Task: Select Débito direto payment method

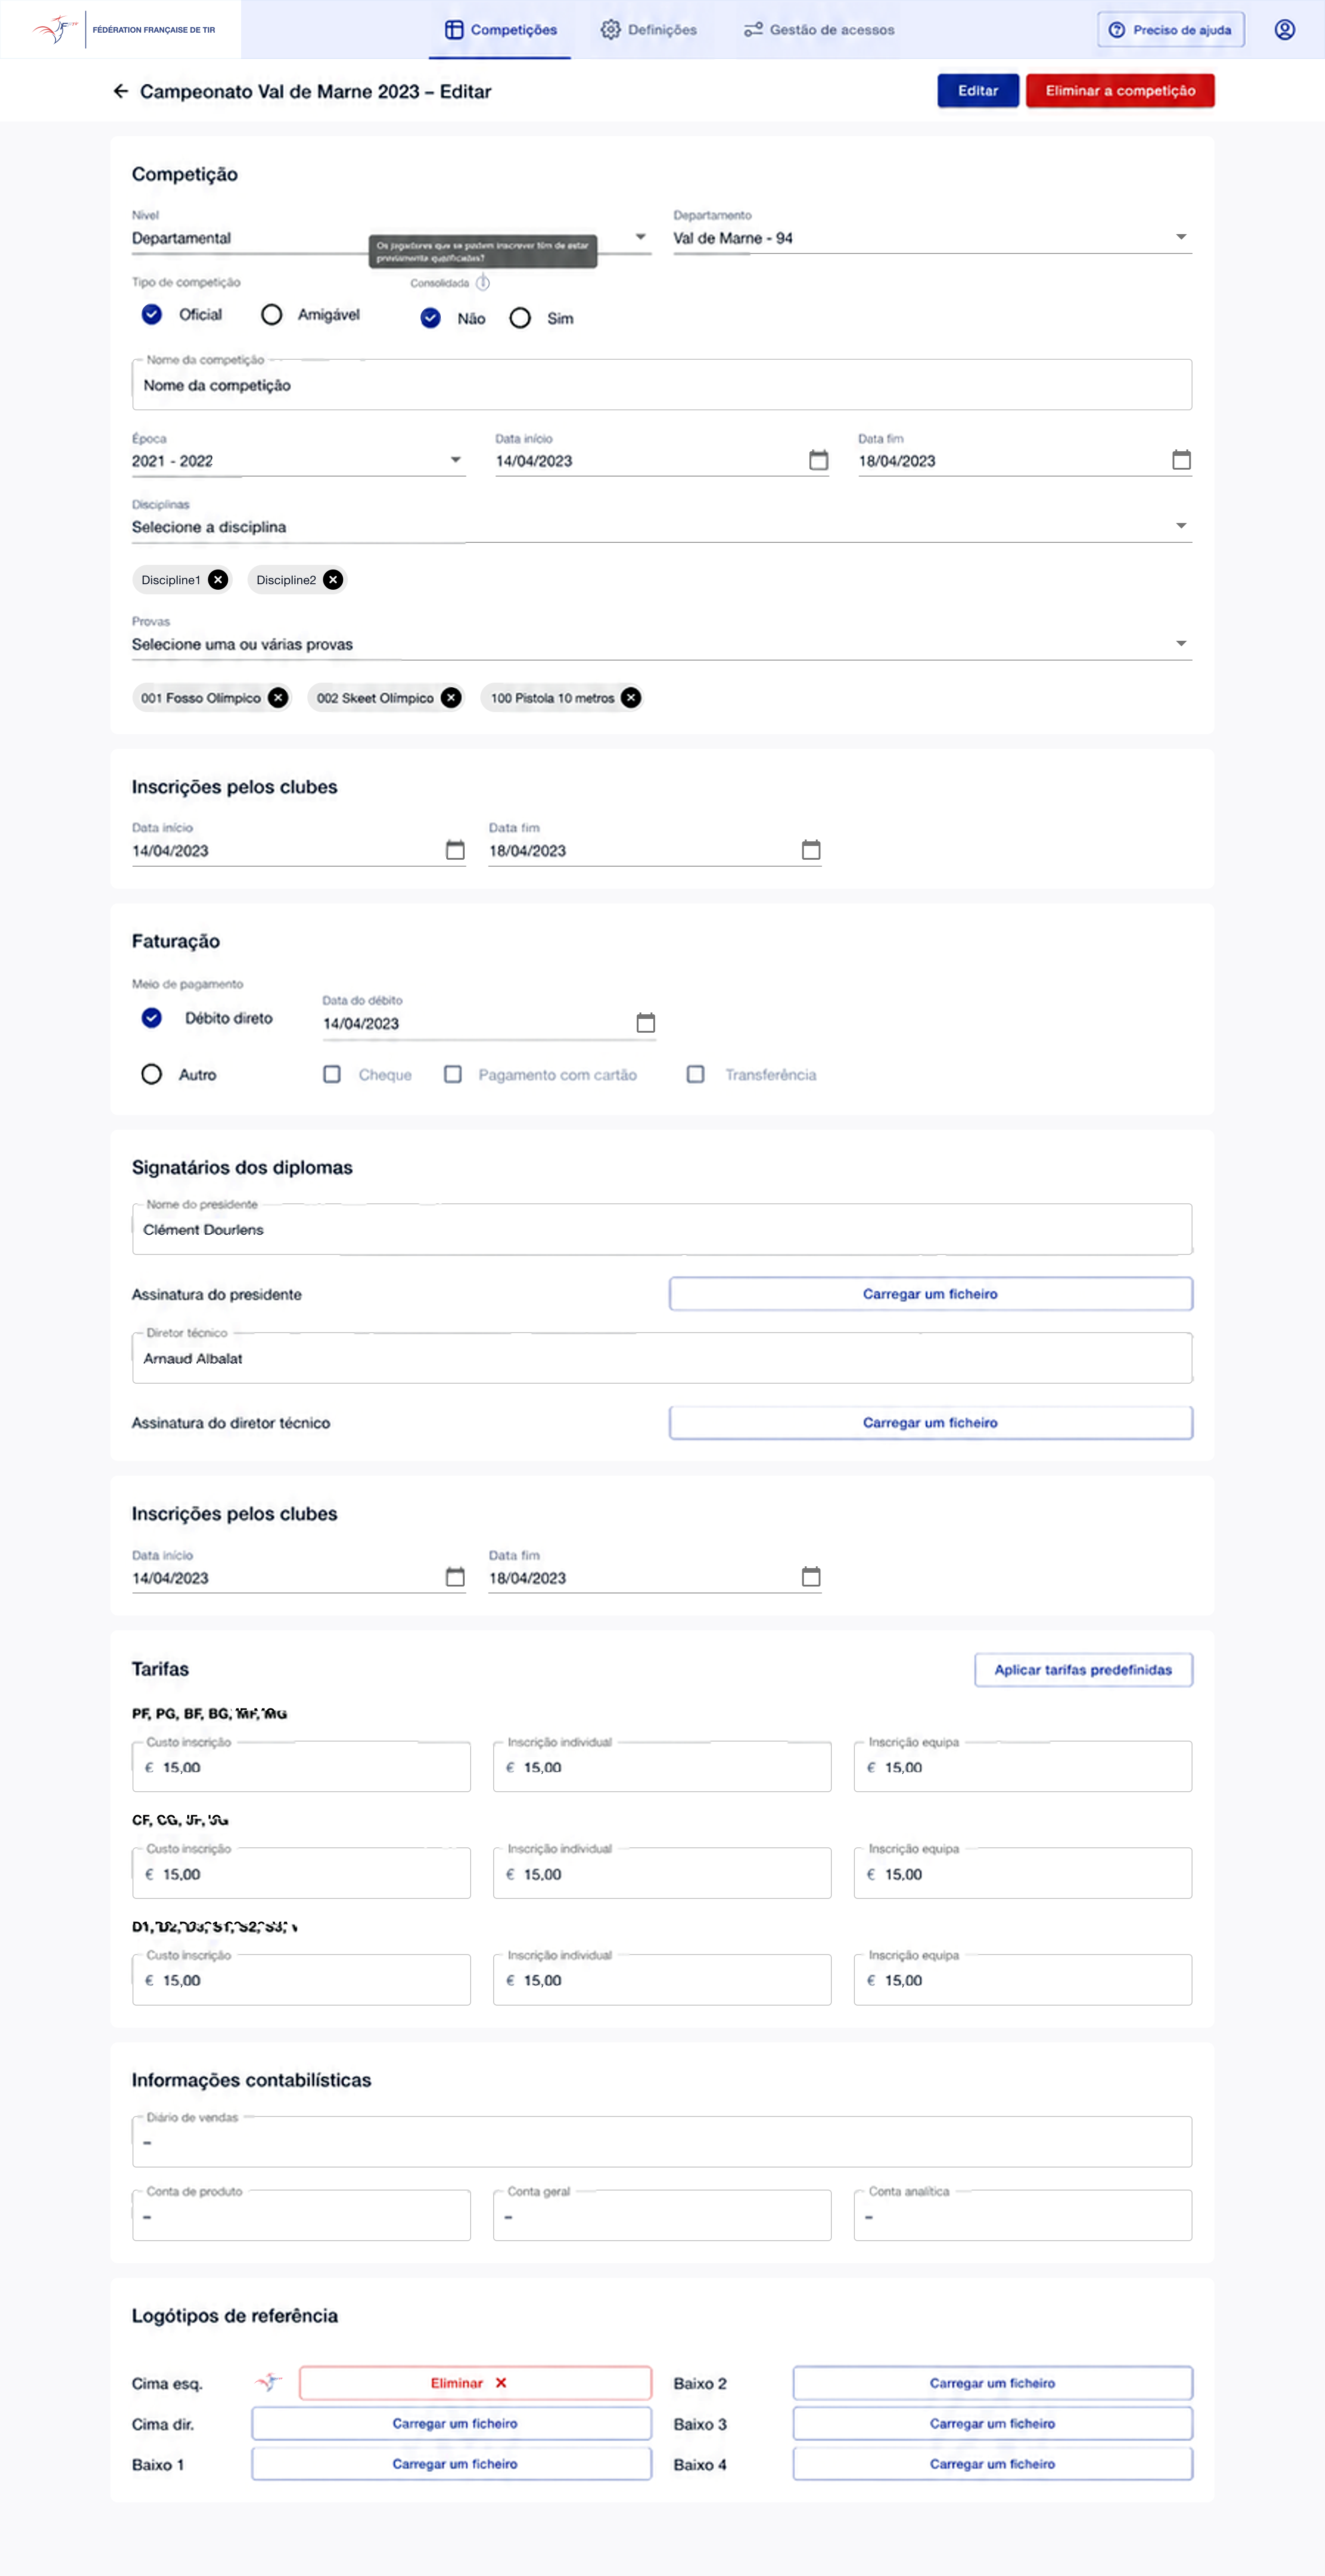Action: click(152, 1018)
